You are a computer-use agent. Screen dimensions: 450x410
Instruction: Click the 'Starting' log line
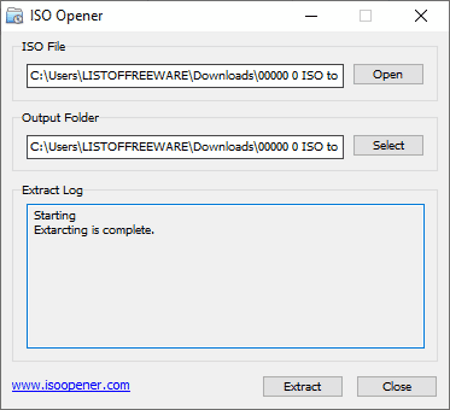[55, 216]
